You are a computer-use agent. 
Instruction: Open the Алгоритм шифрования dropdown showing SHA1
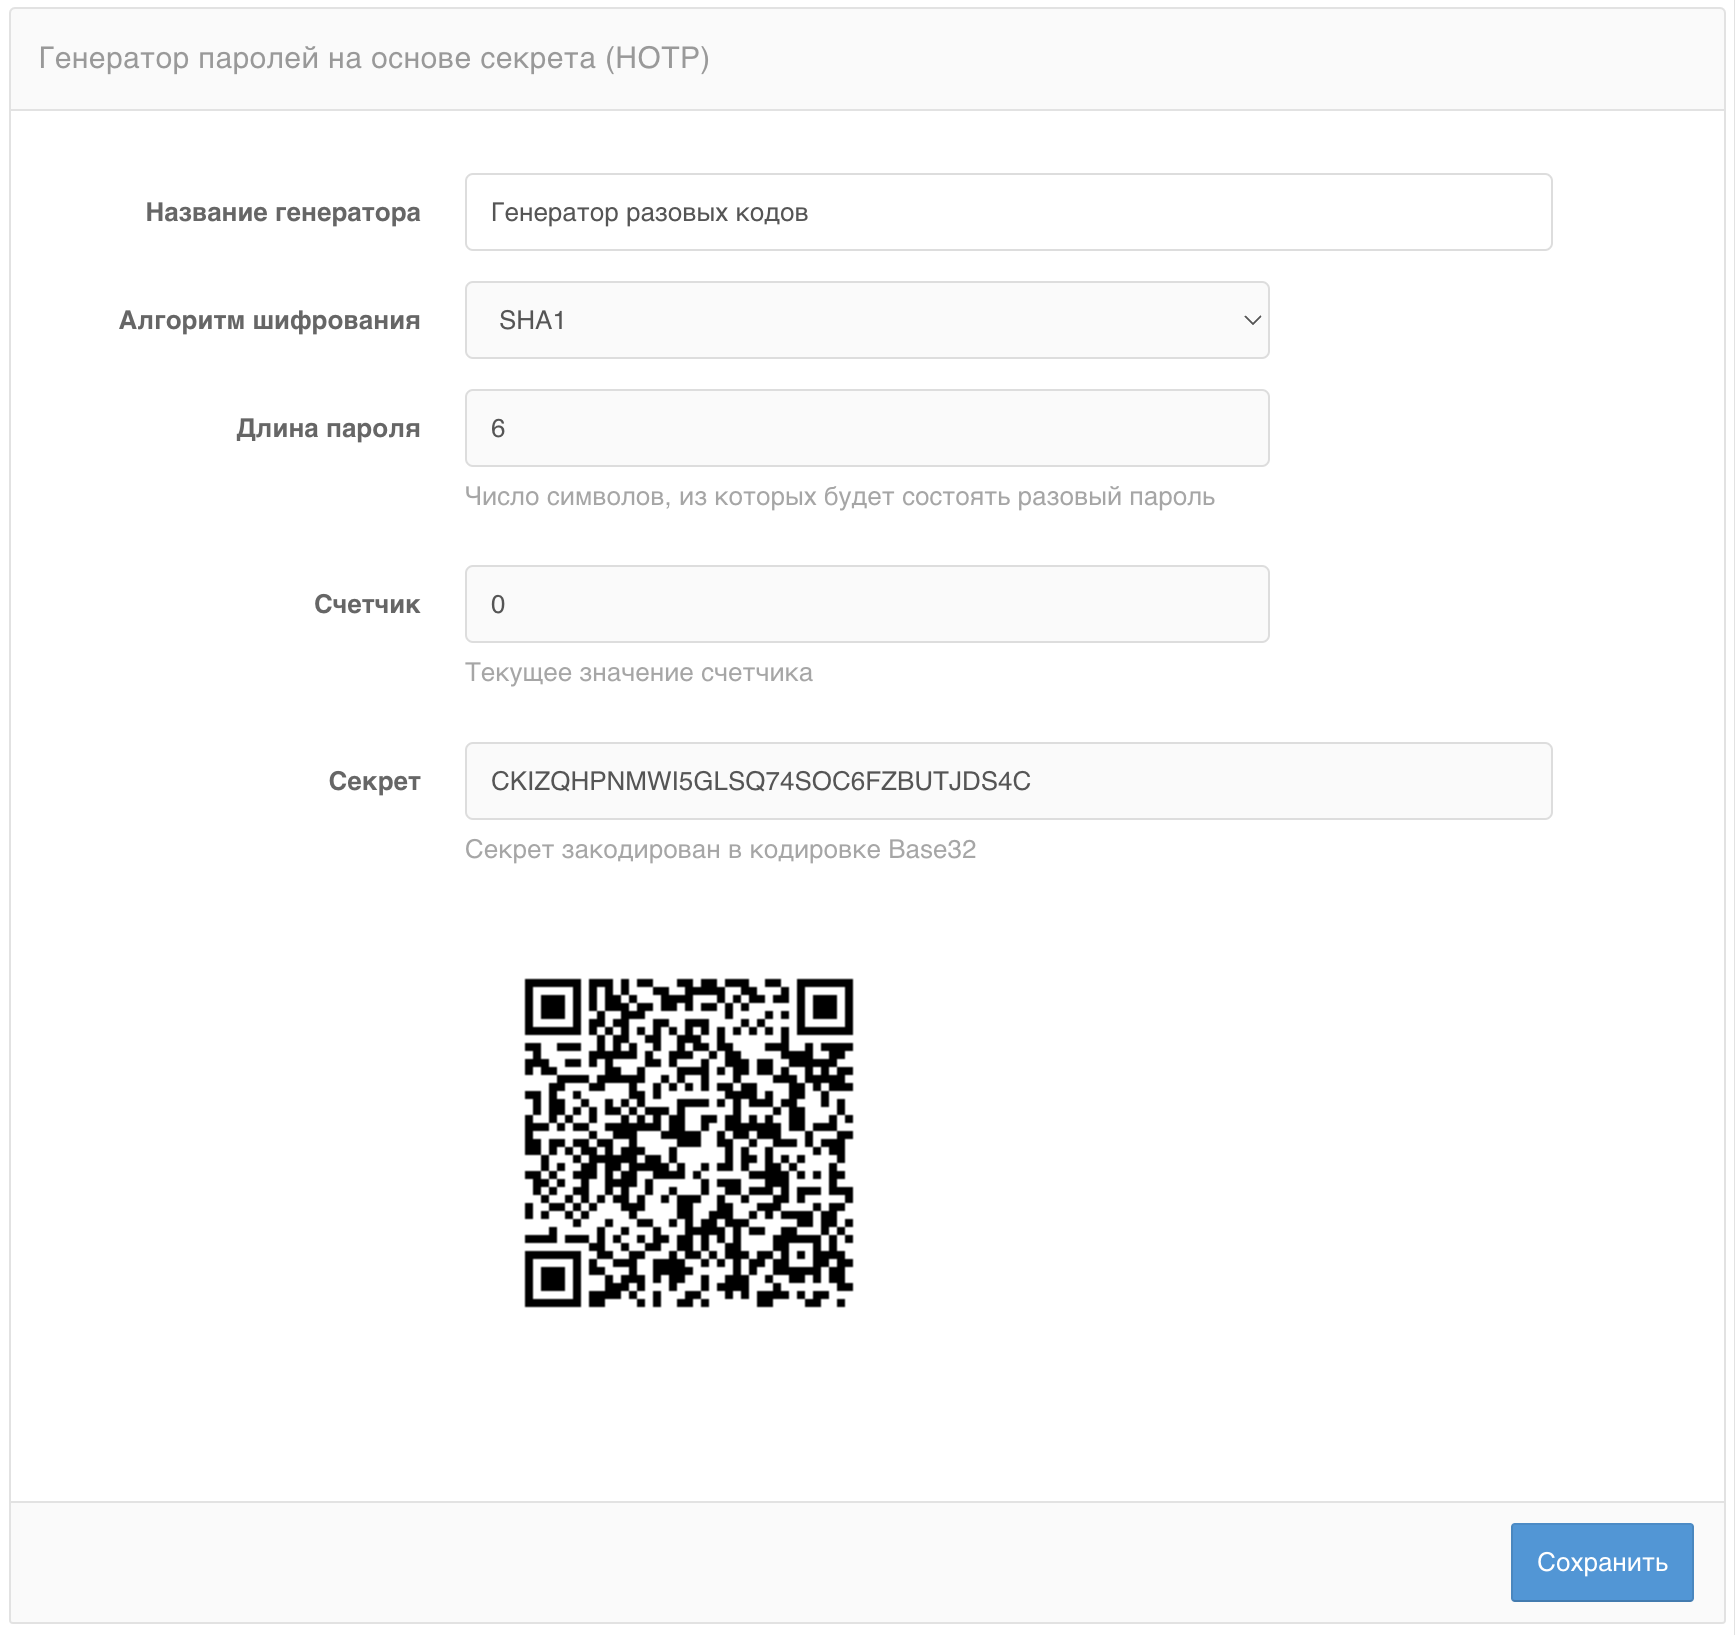click(x=866, y=320)
